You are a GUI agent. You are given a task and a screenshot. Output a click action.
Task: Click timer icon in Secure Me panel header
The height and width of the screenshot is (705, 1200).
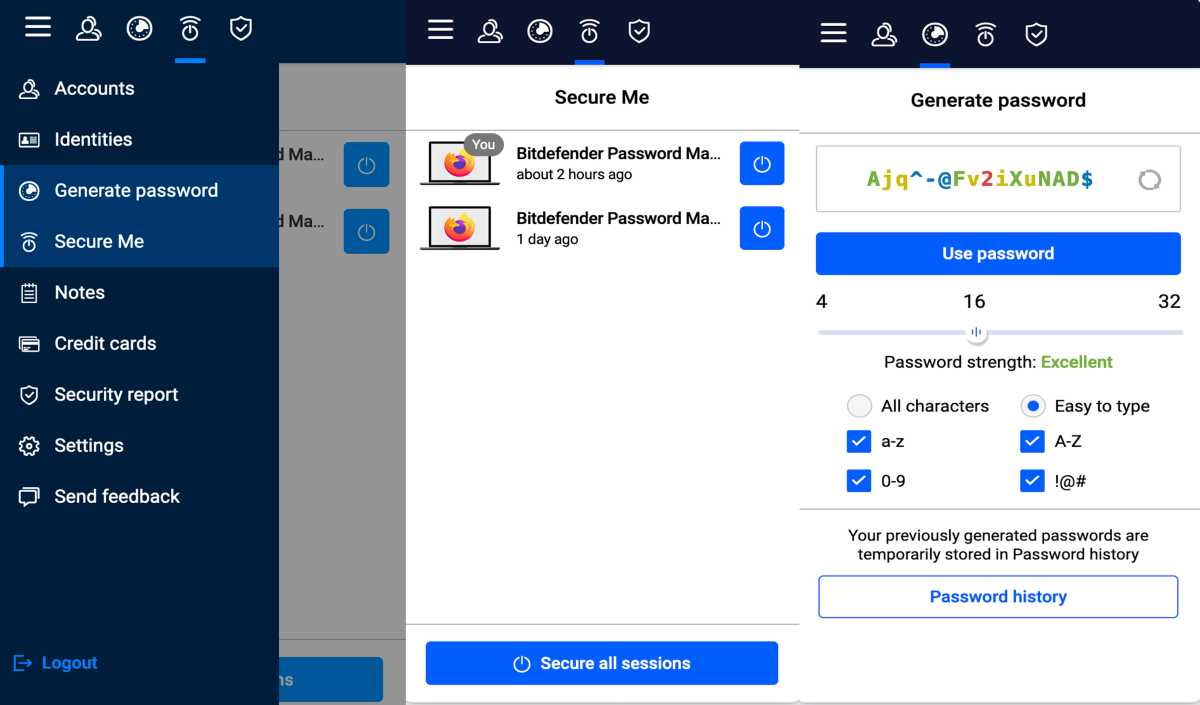[590, 32]
